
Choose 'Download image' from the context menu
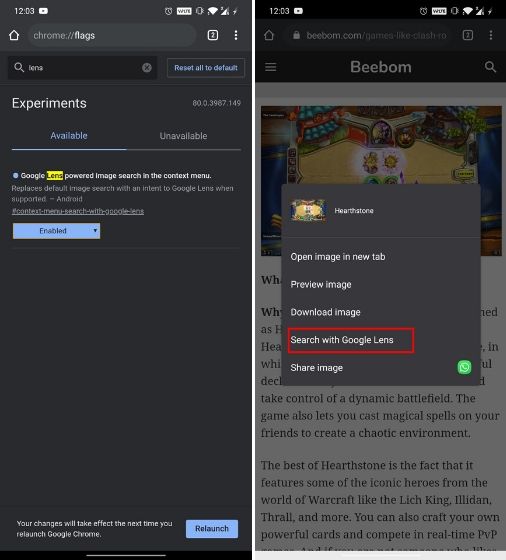[325, 312]
